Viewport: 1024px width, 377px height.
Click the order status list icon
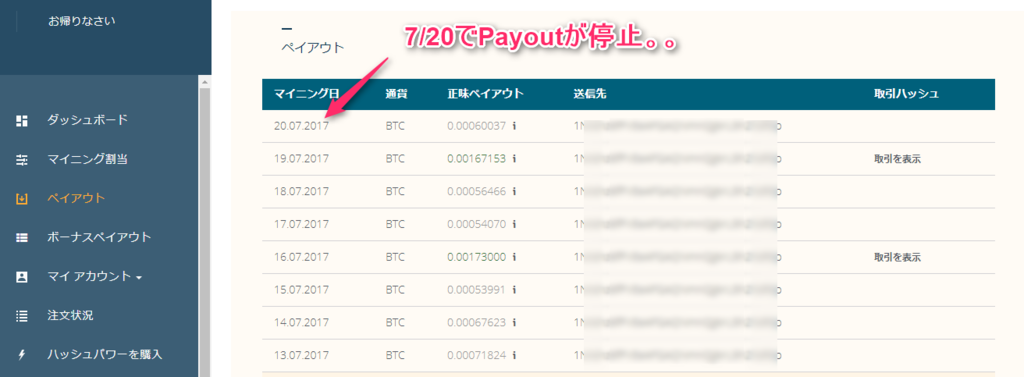(22, 316)
